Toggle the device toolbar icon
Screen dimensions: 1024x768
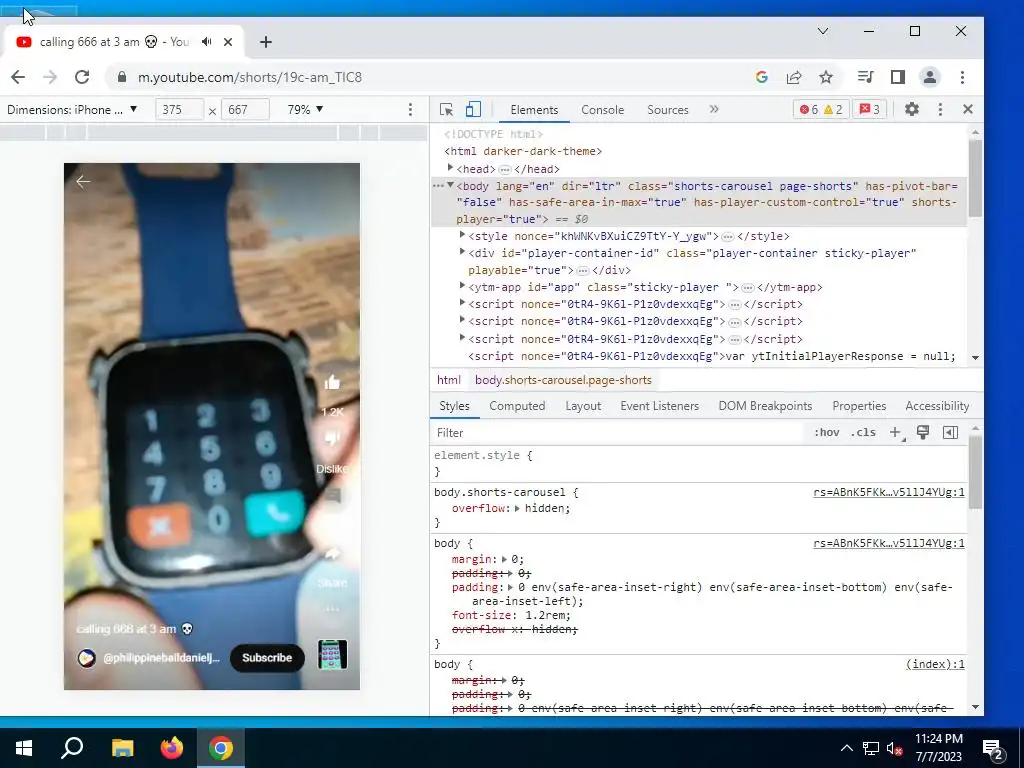pos(473,110)
